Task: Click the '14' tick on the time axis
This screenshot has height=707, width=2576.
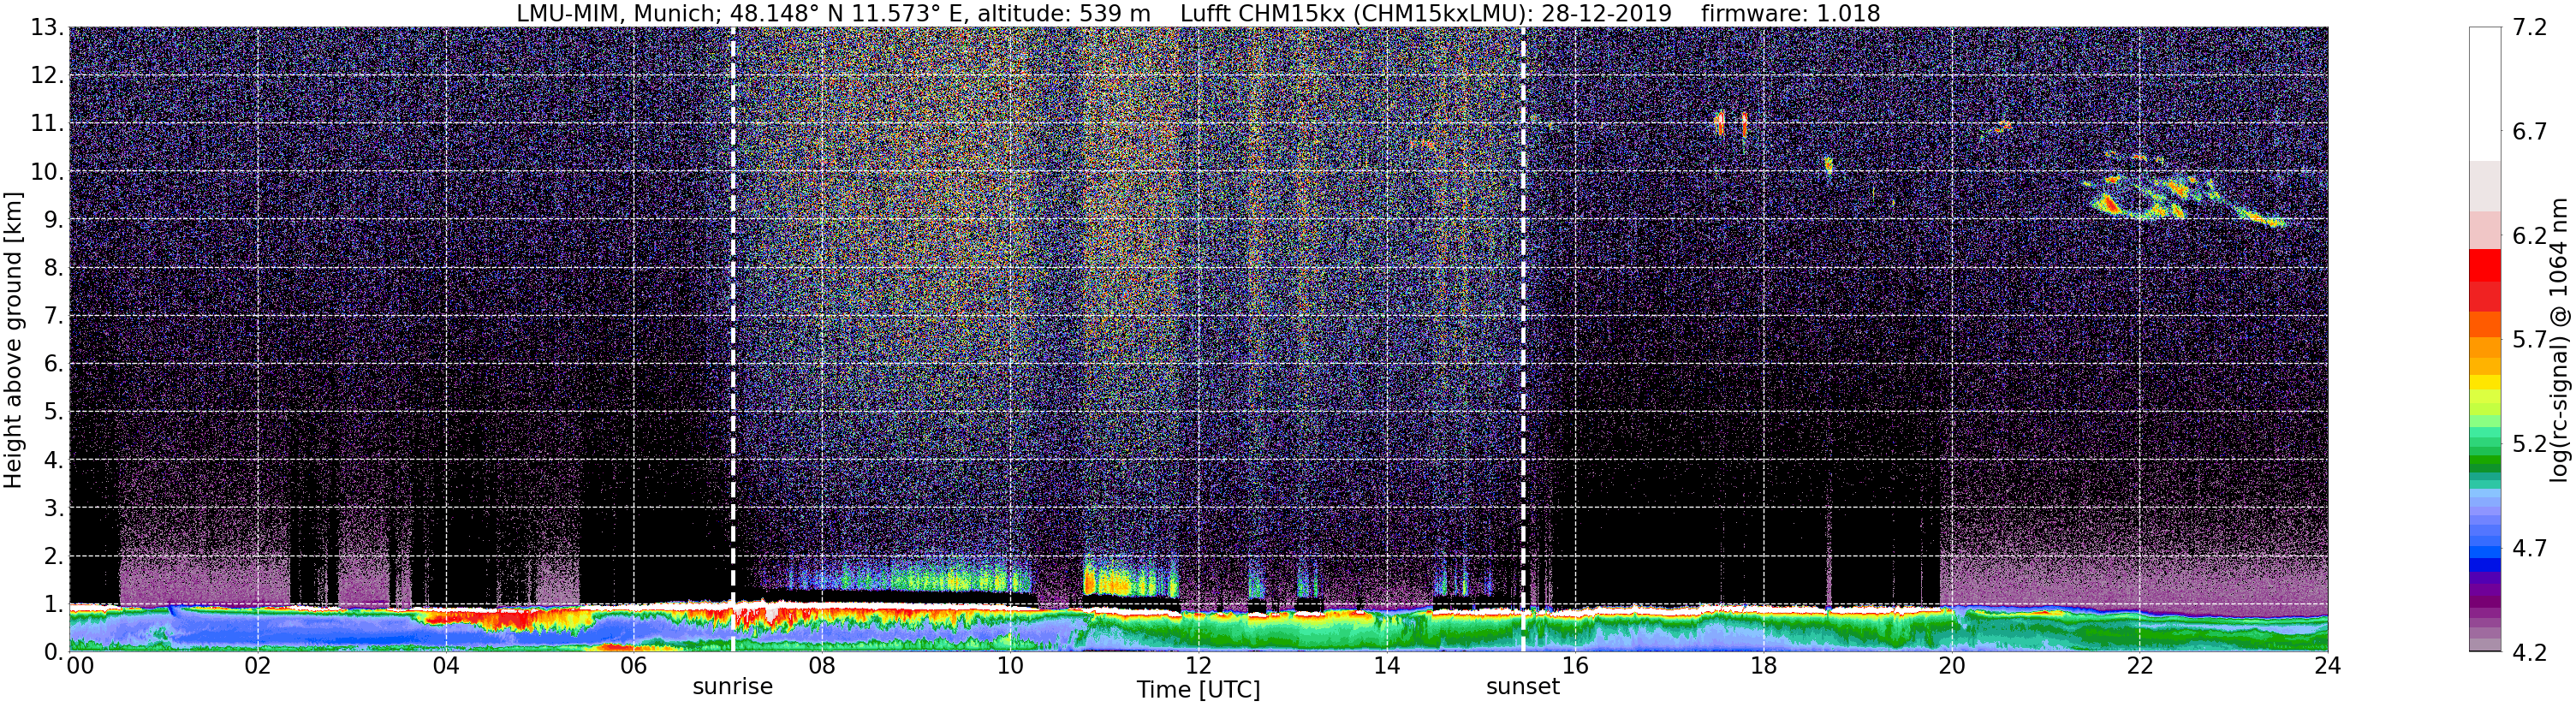Action: tap(1387, 666)
